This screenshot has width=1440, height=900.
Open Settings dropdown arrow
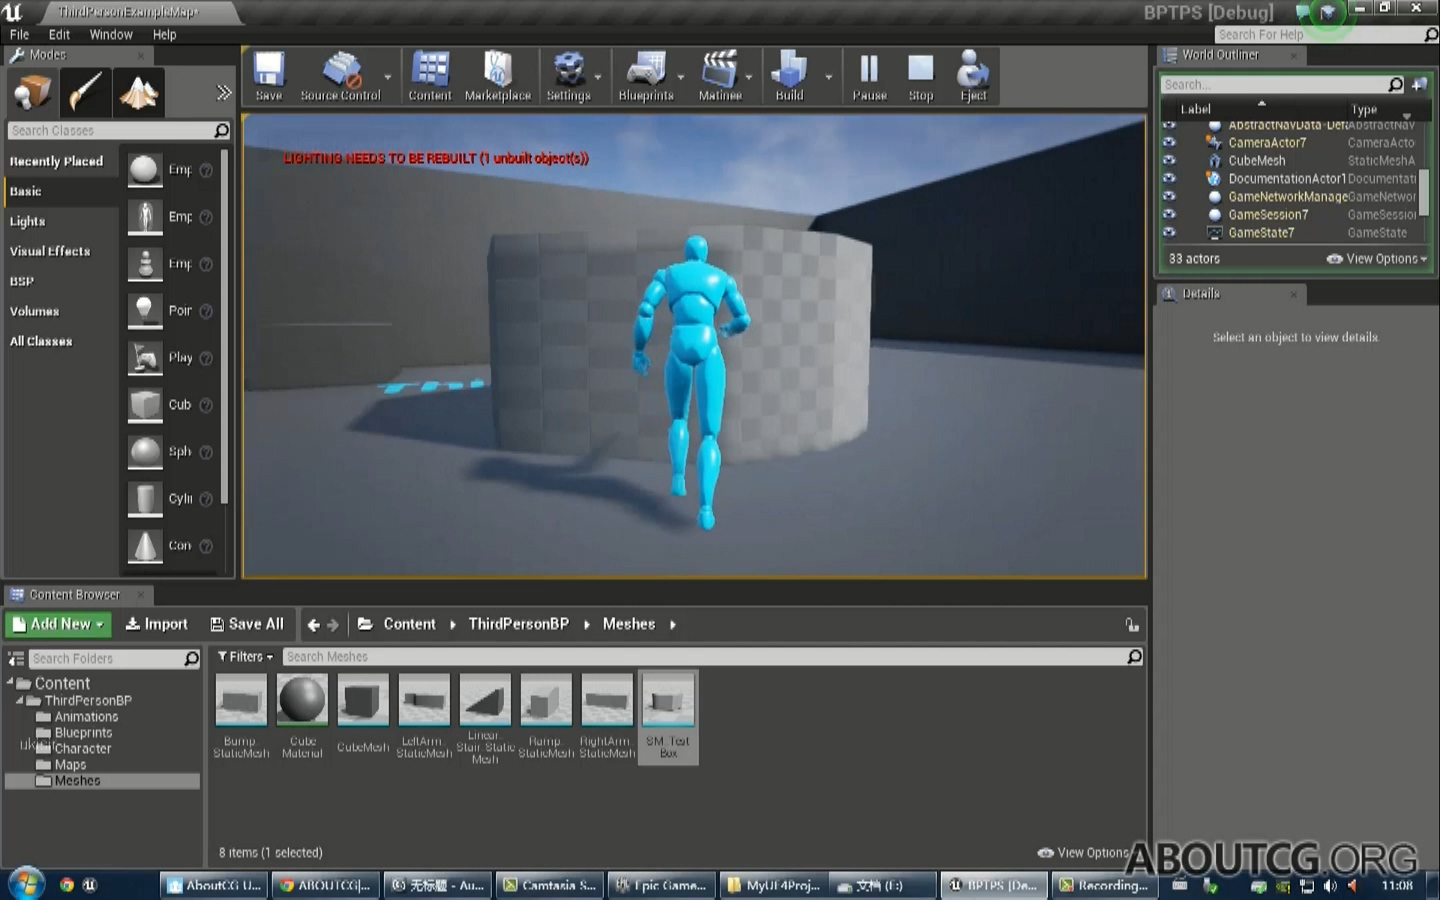(598, 77)
